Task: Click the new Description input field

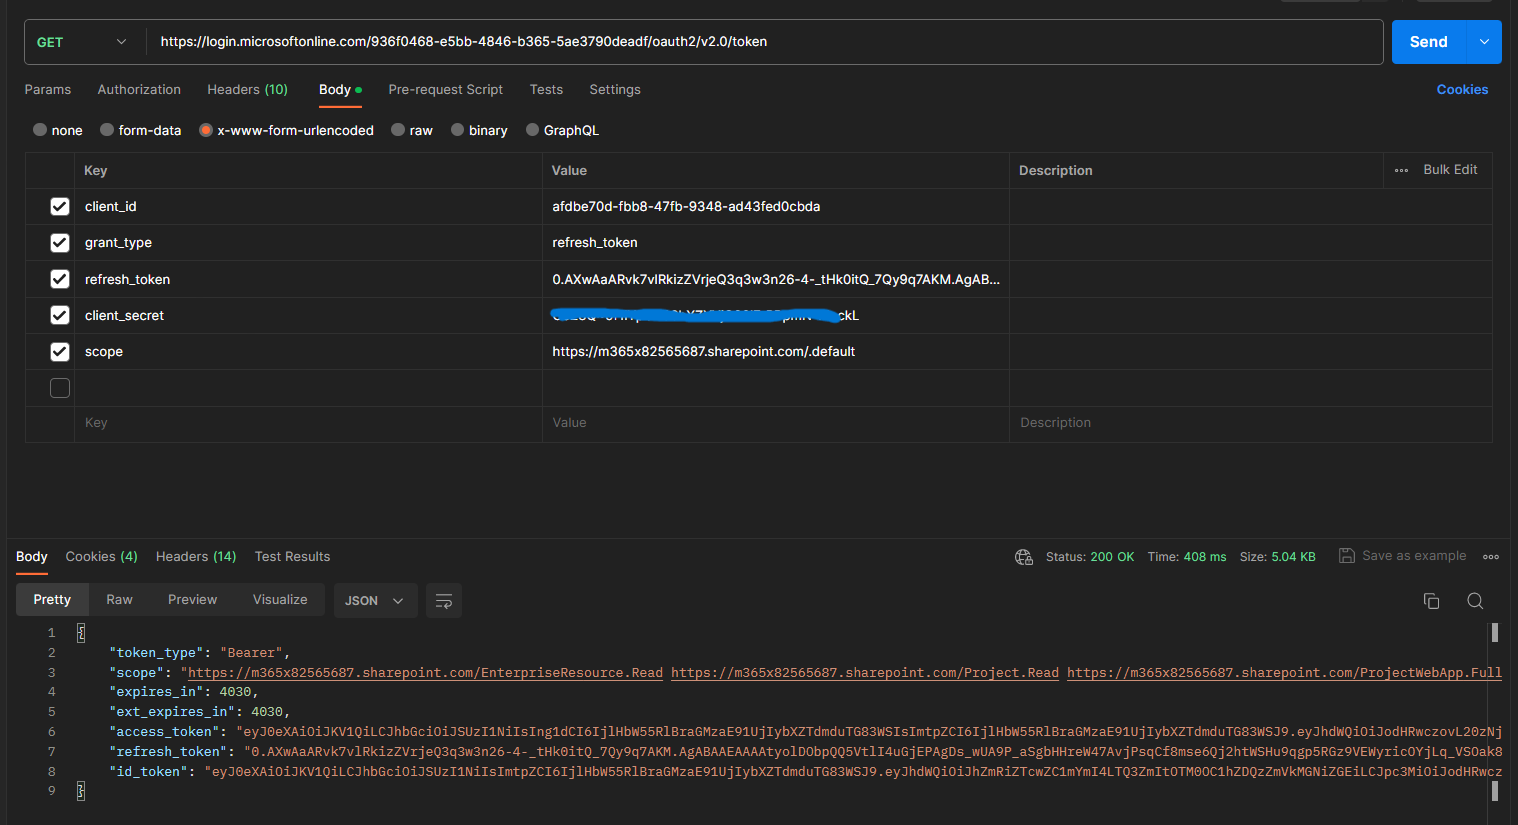Action: pyautogui.click(x=1250, y=424)
